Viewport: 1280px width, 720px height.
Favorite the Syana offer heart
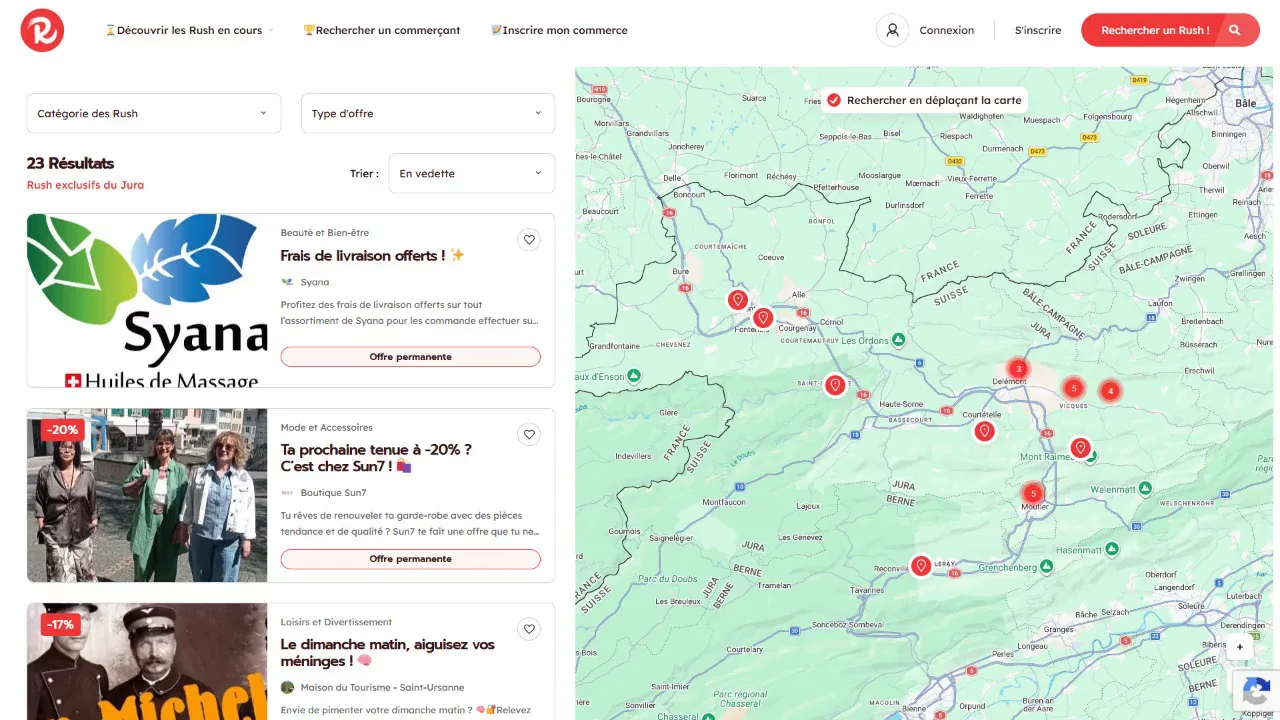[529, 239]
